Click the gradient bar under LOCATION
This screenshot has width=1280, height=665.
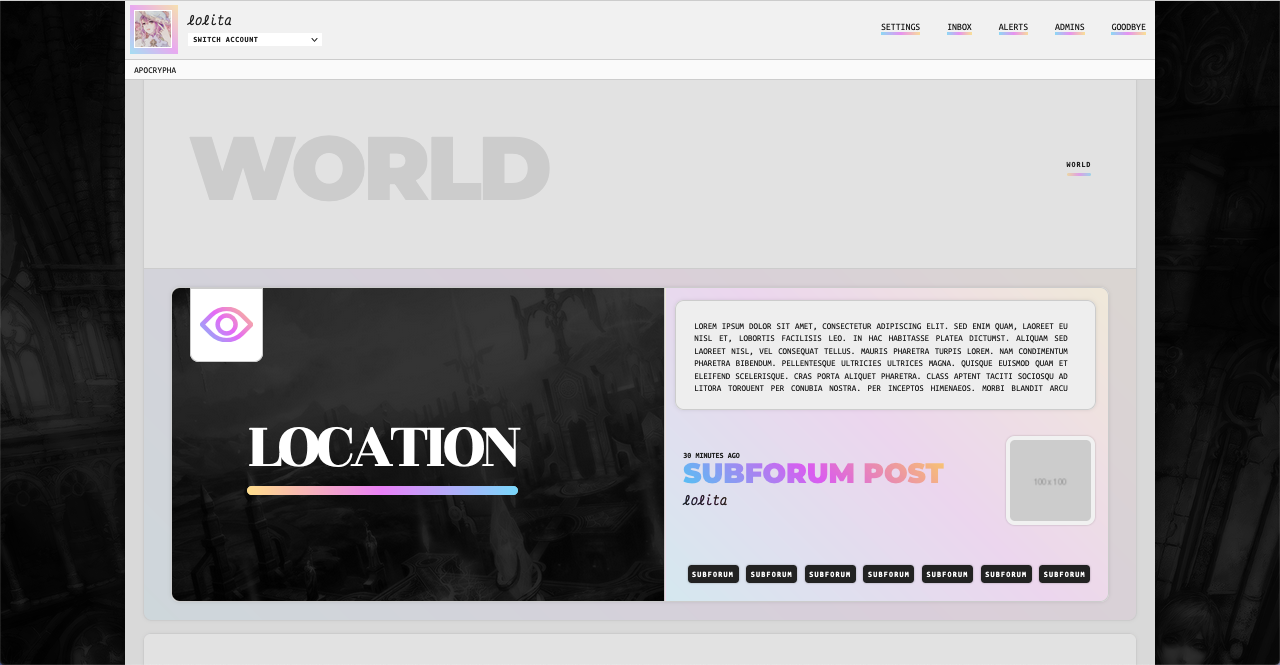382,490
